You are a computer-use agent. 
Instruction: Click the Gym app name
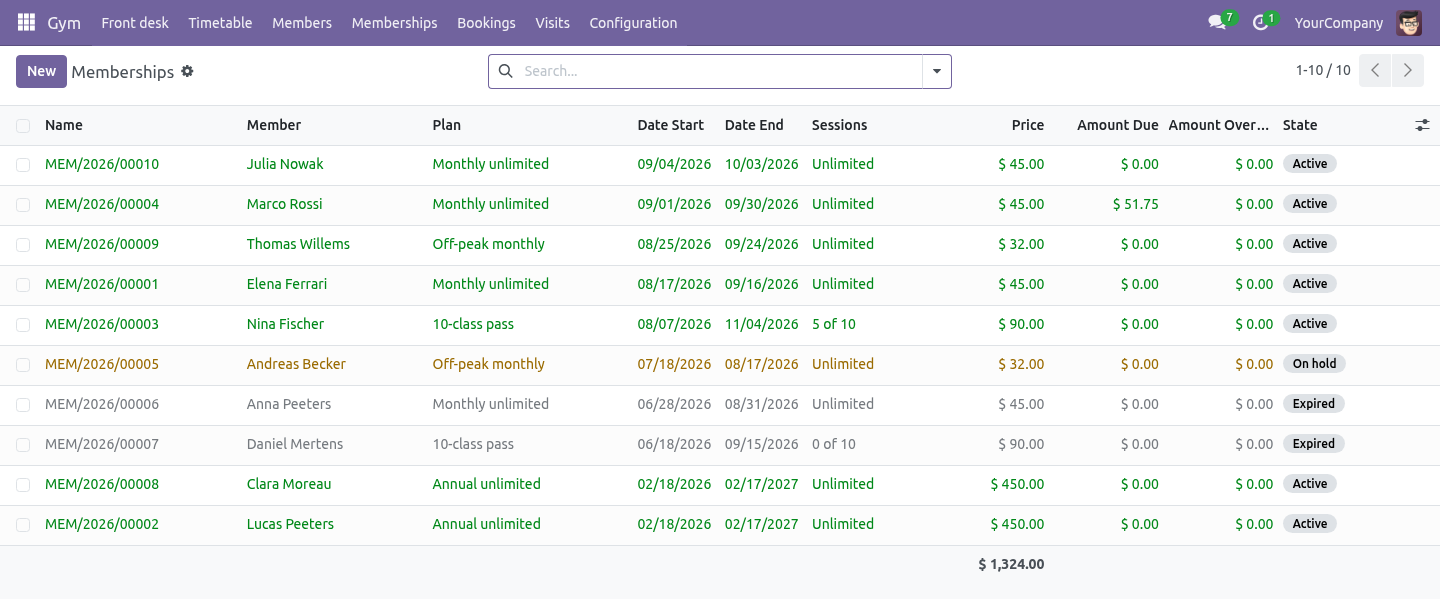64,22
